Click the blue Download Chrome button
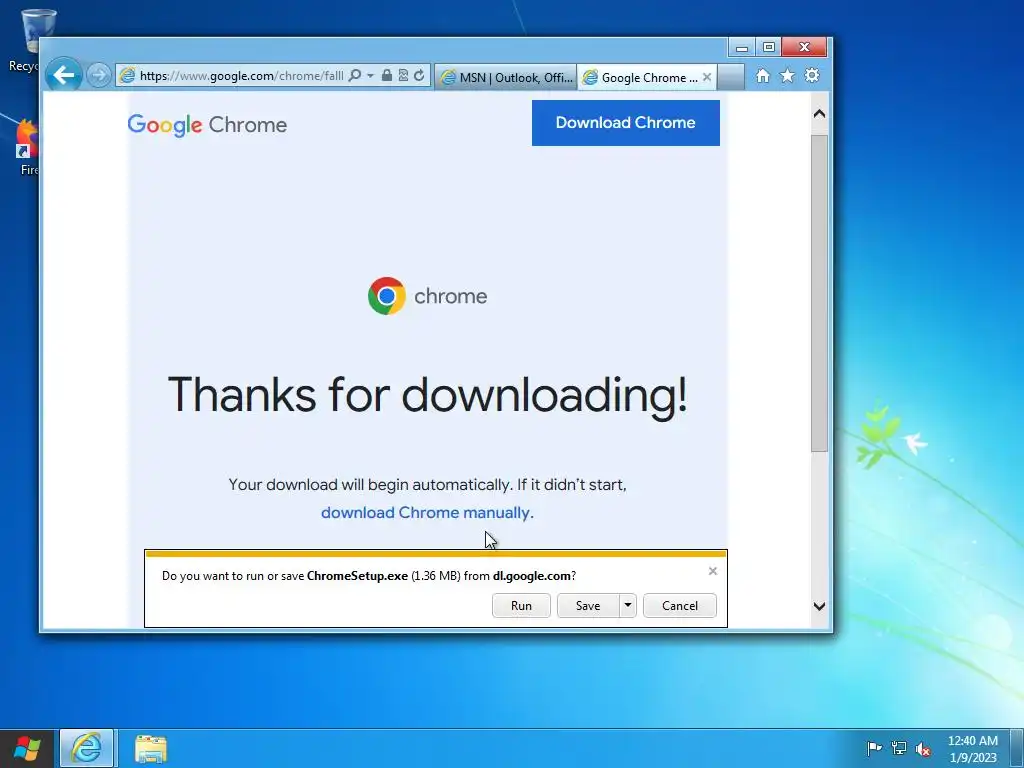 click(626, 123)
